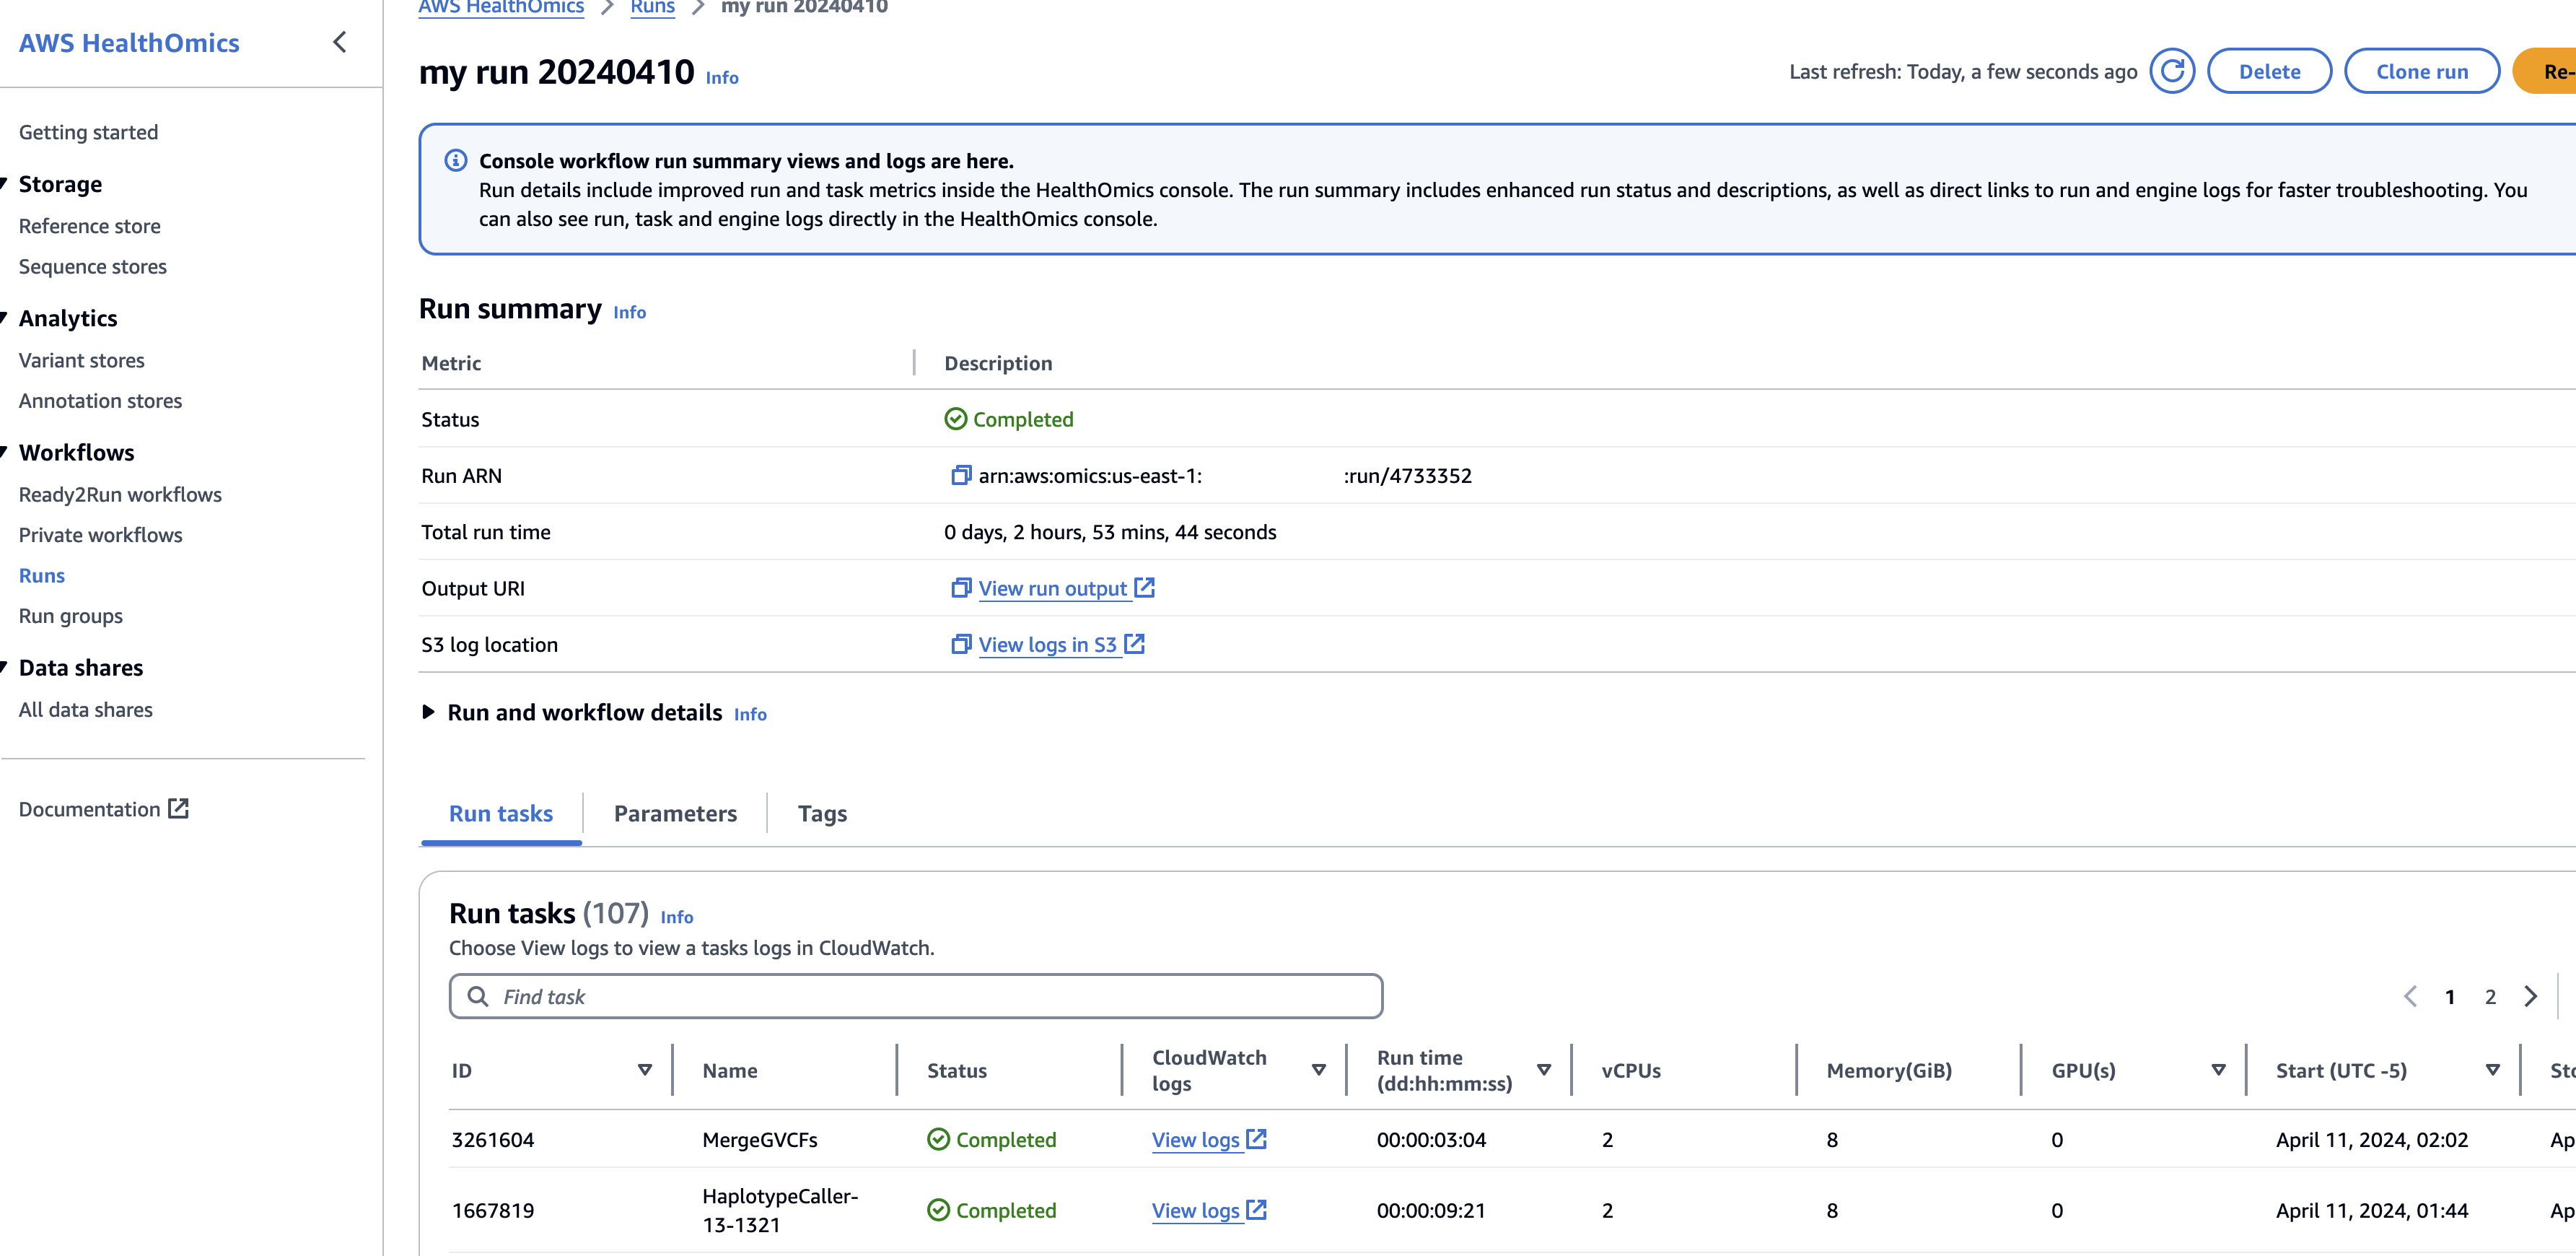Go to page 2 of run tasks
This screenshot has width=2576, height=1256.
[2490, 997]
